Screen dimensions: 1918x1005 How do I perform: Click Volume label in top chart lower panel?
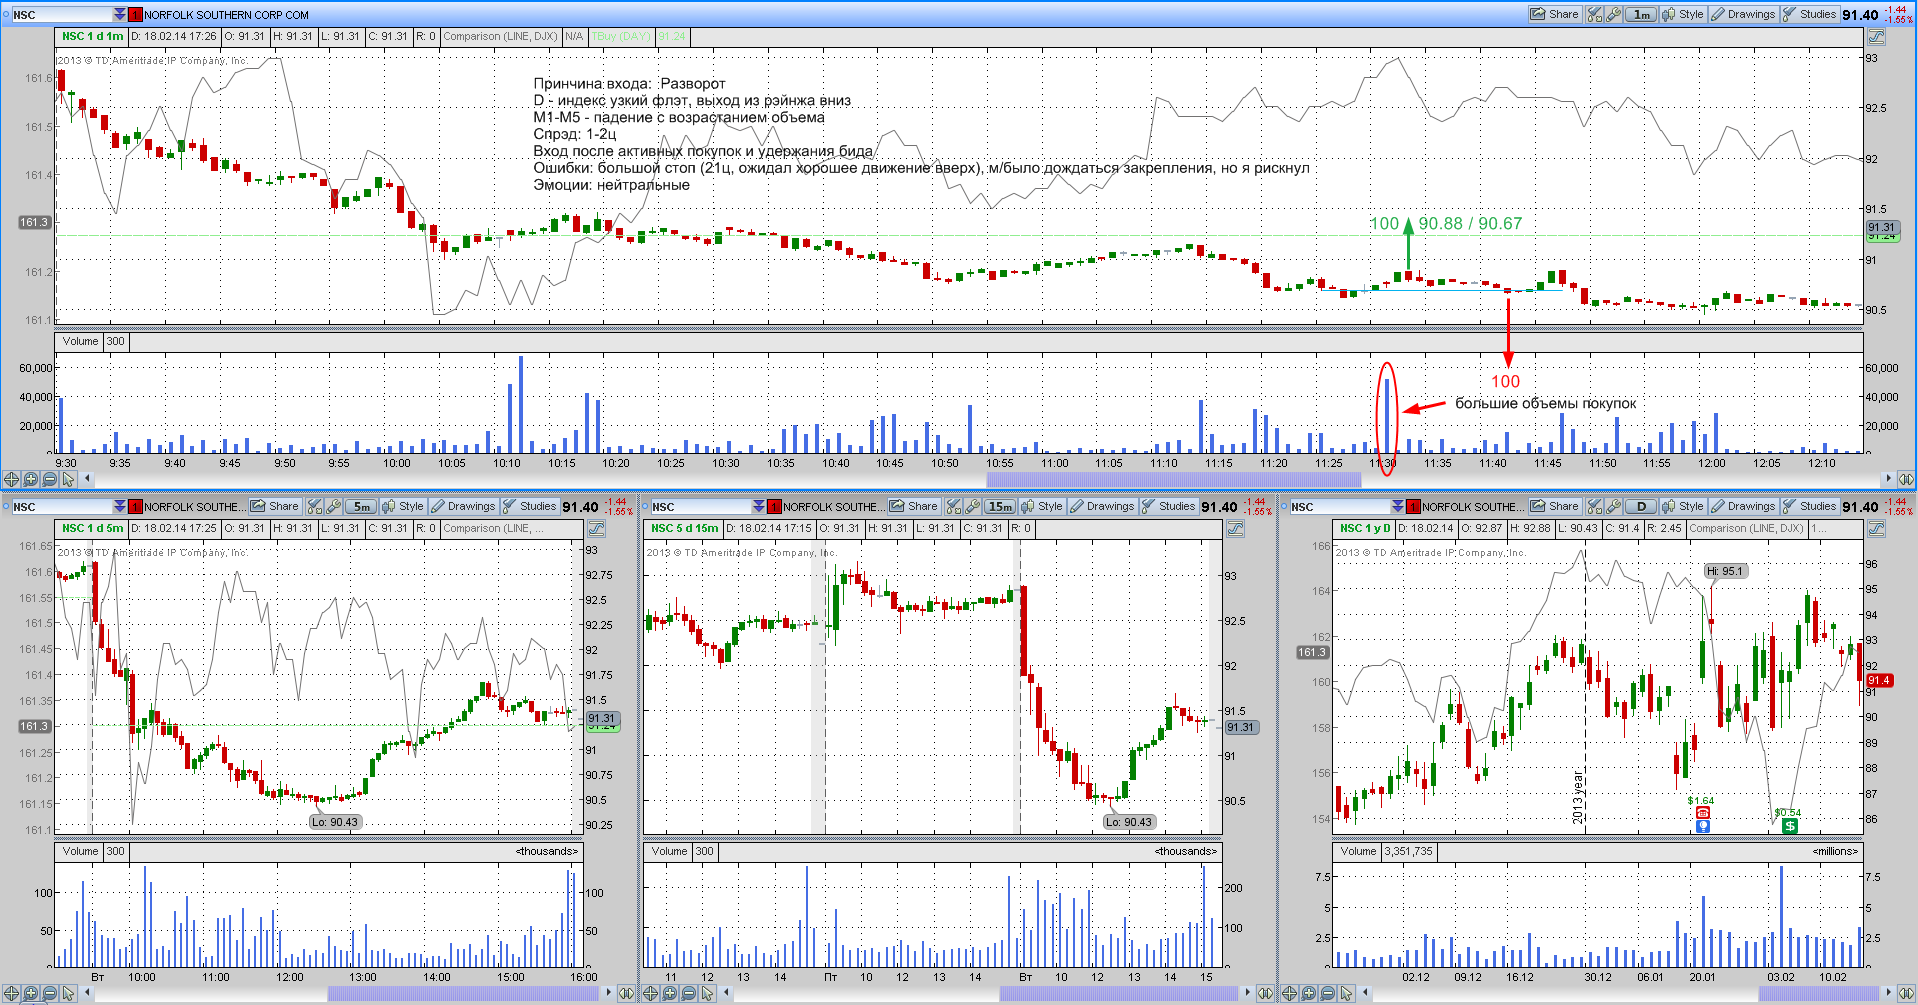(80, 342)
